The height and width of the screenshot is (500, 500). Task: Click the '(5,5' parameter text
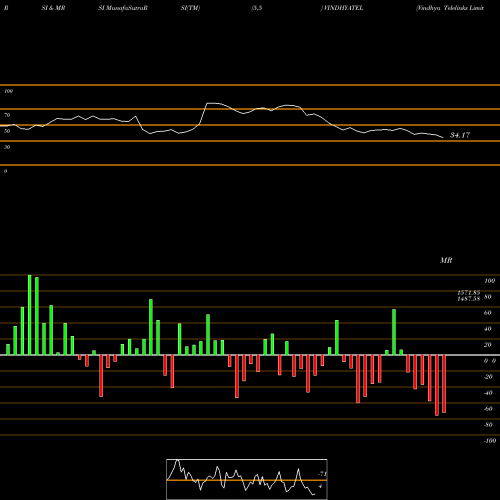click(x=257, y=8)
